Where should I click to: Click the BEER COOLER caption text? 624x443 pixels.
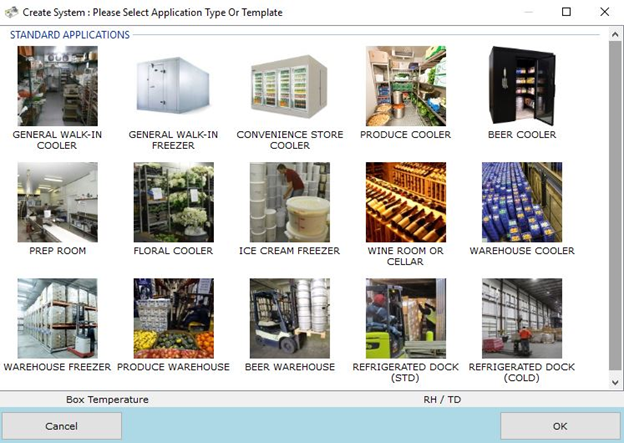click(x=522, y=135)
